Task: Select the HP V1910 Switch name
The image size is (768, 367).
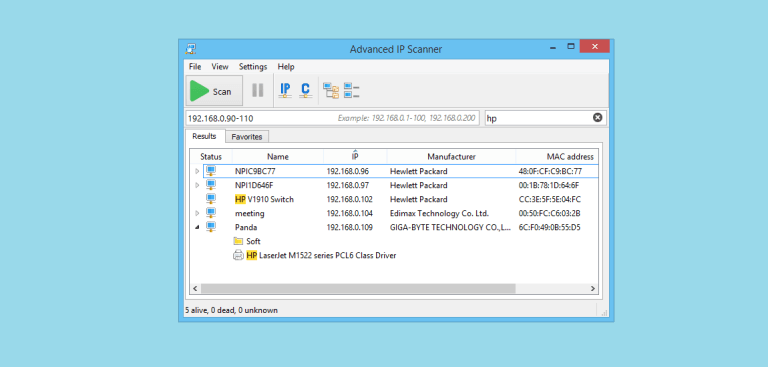Action: [264, 199]
